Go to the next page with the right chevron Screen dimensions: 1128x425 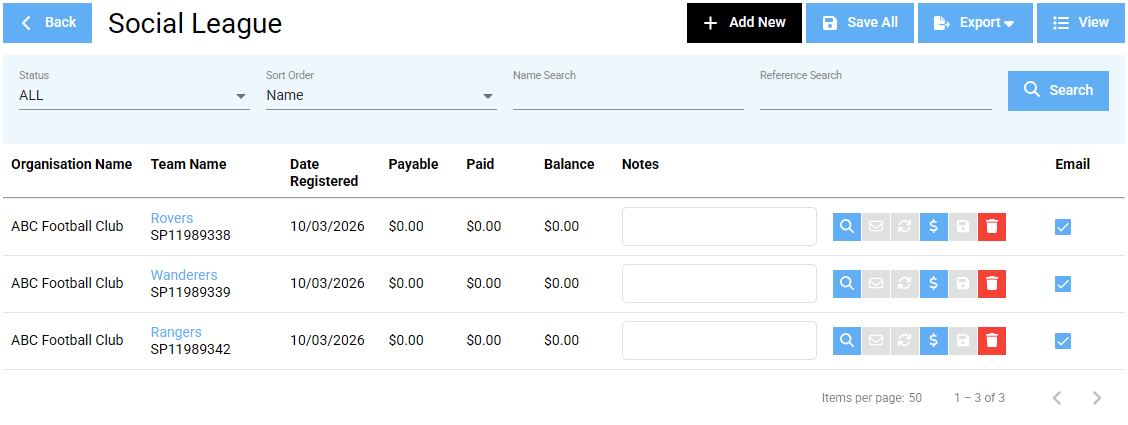pyautogui.click(x=1096, y=398)
